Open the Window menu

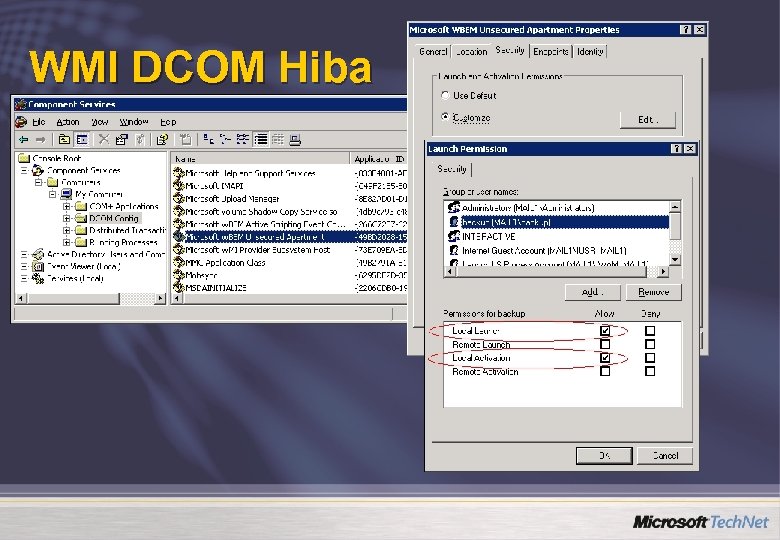click(x=134, y=122)
